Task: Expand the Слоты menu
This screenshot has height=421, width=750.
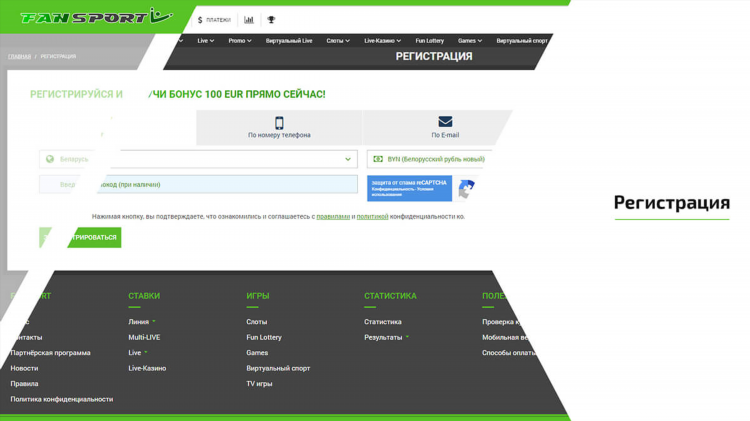Action: point(338,41)
